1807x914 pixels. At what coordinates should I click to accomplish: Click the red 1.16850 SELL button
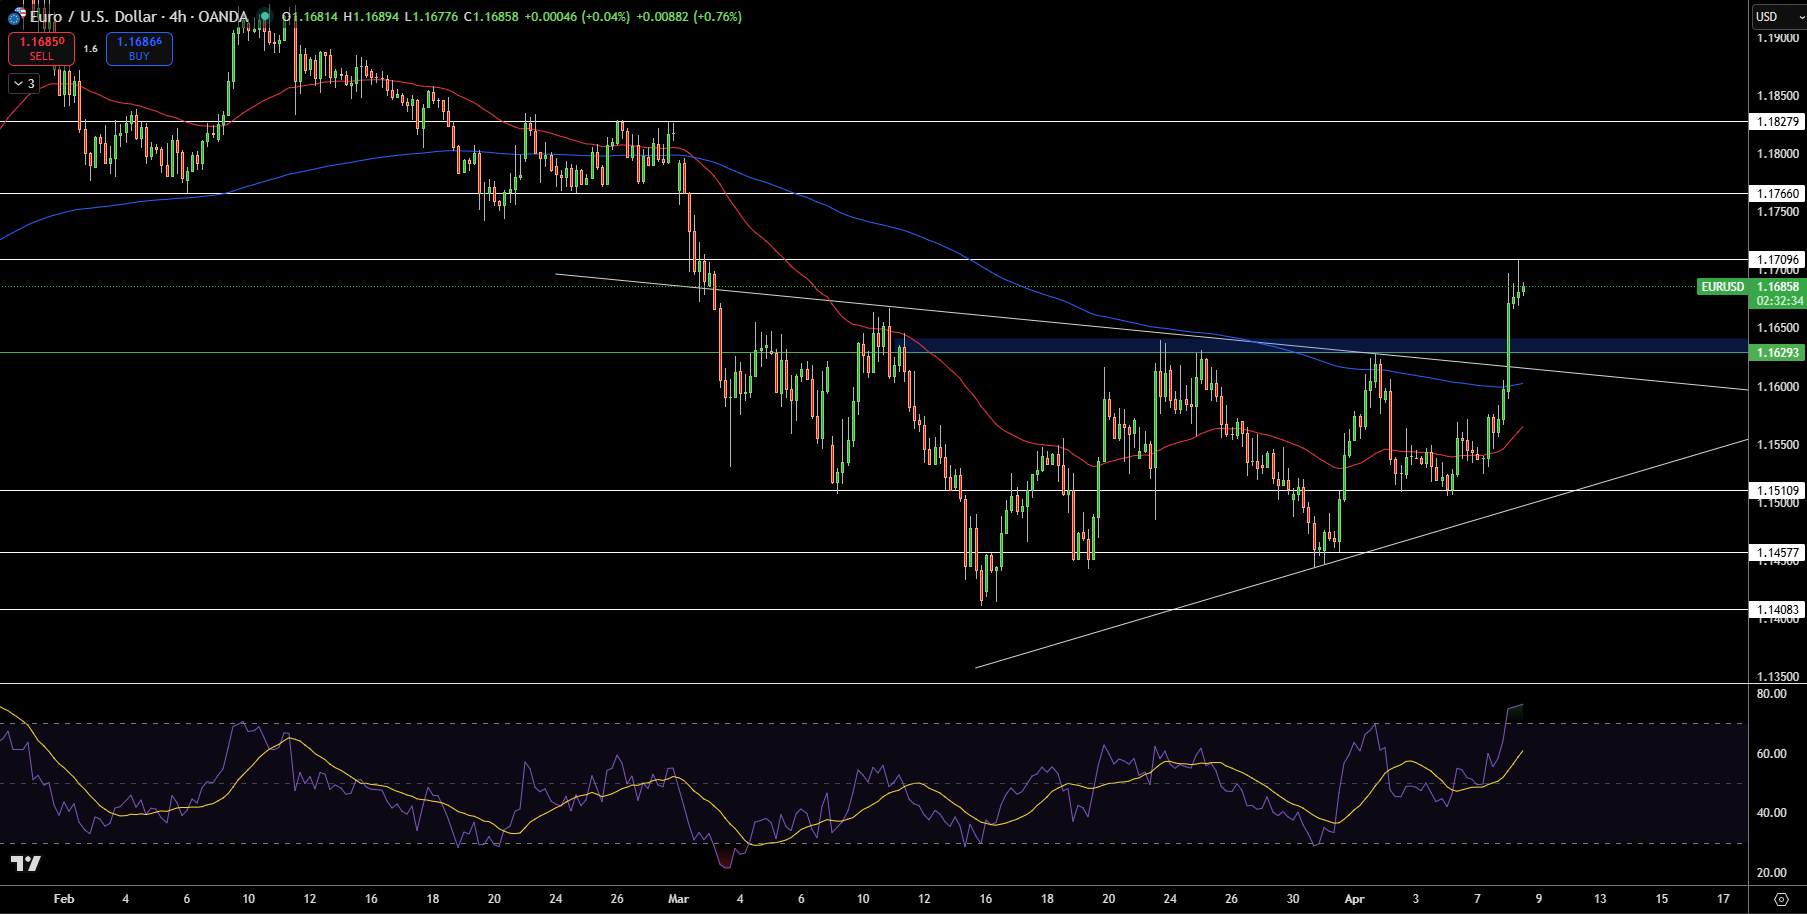coord(41,49)
